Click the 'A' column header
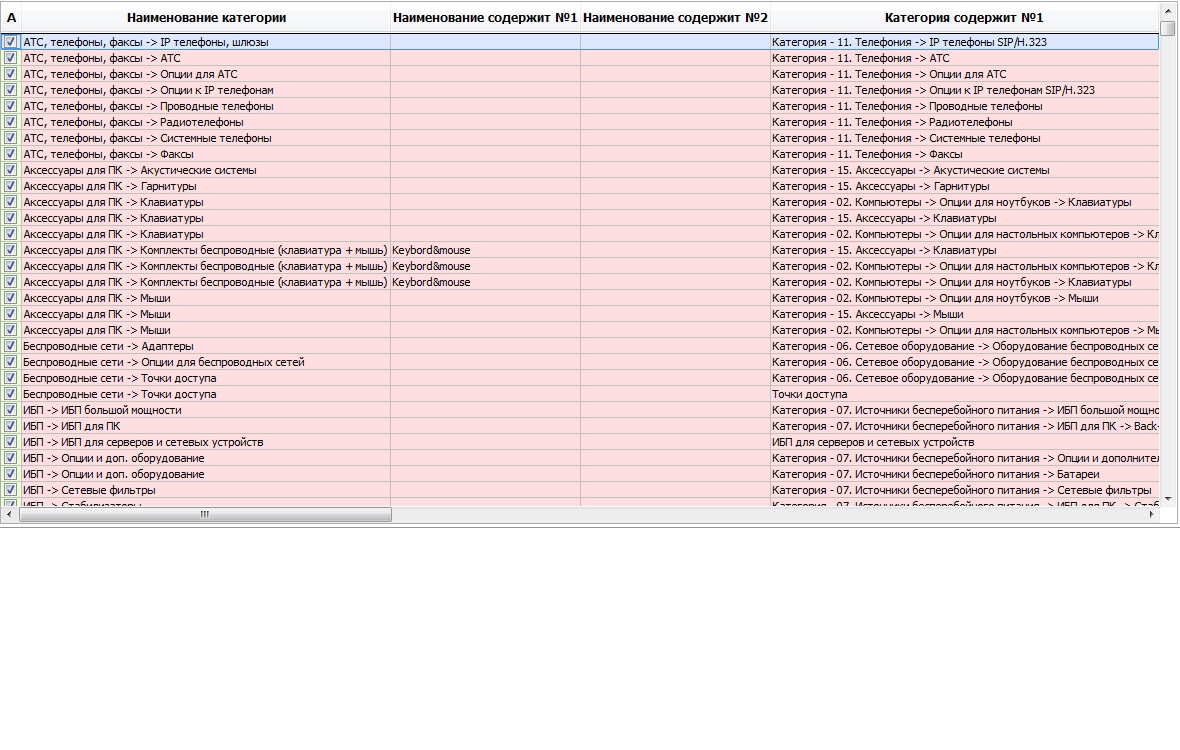 [11, 17]
